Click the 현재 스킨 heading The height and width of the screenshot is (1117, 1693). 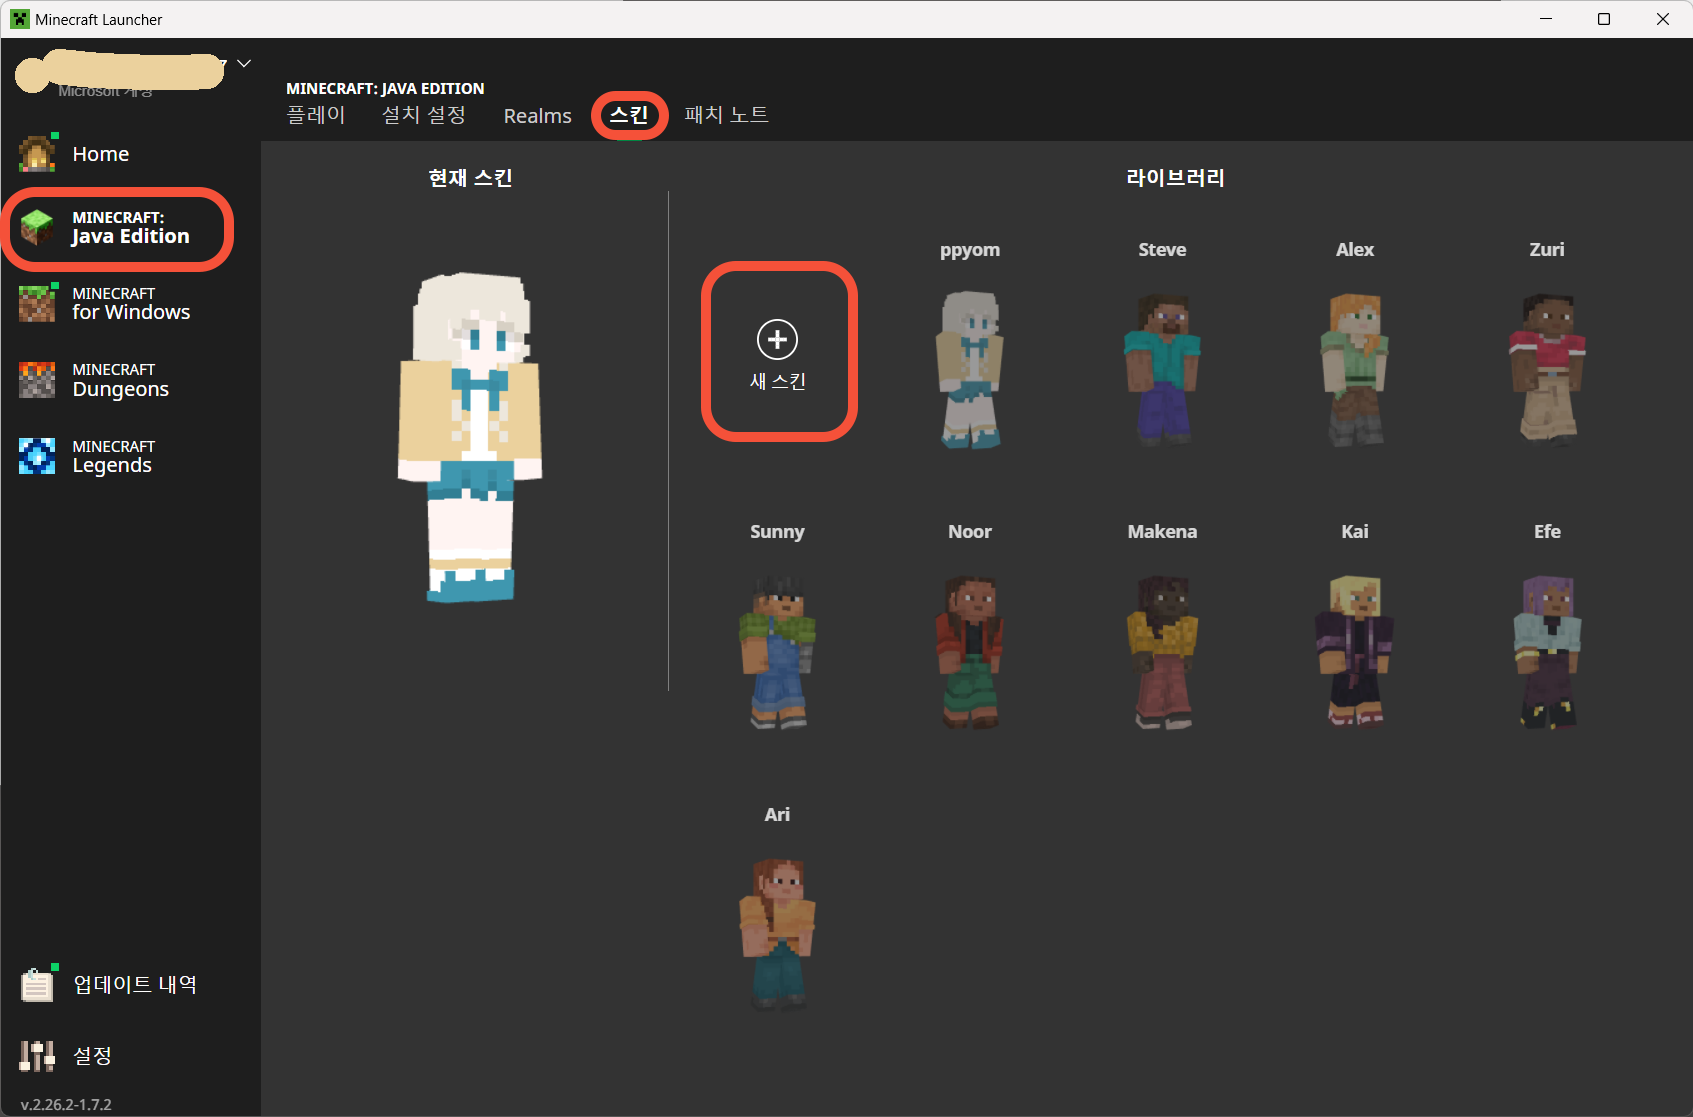coord(470,178)
